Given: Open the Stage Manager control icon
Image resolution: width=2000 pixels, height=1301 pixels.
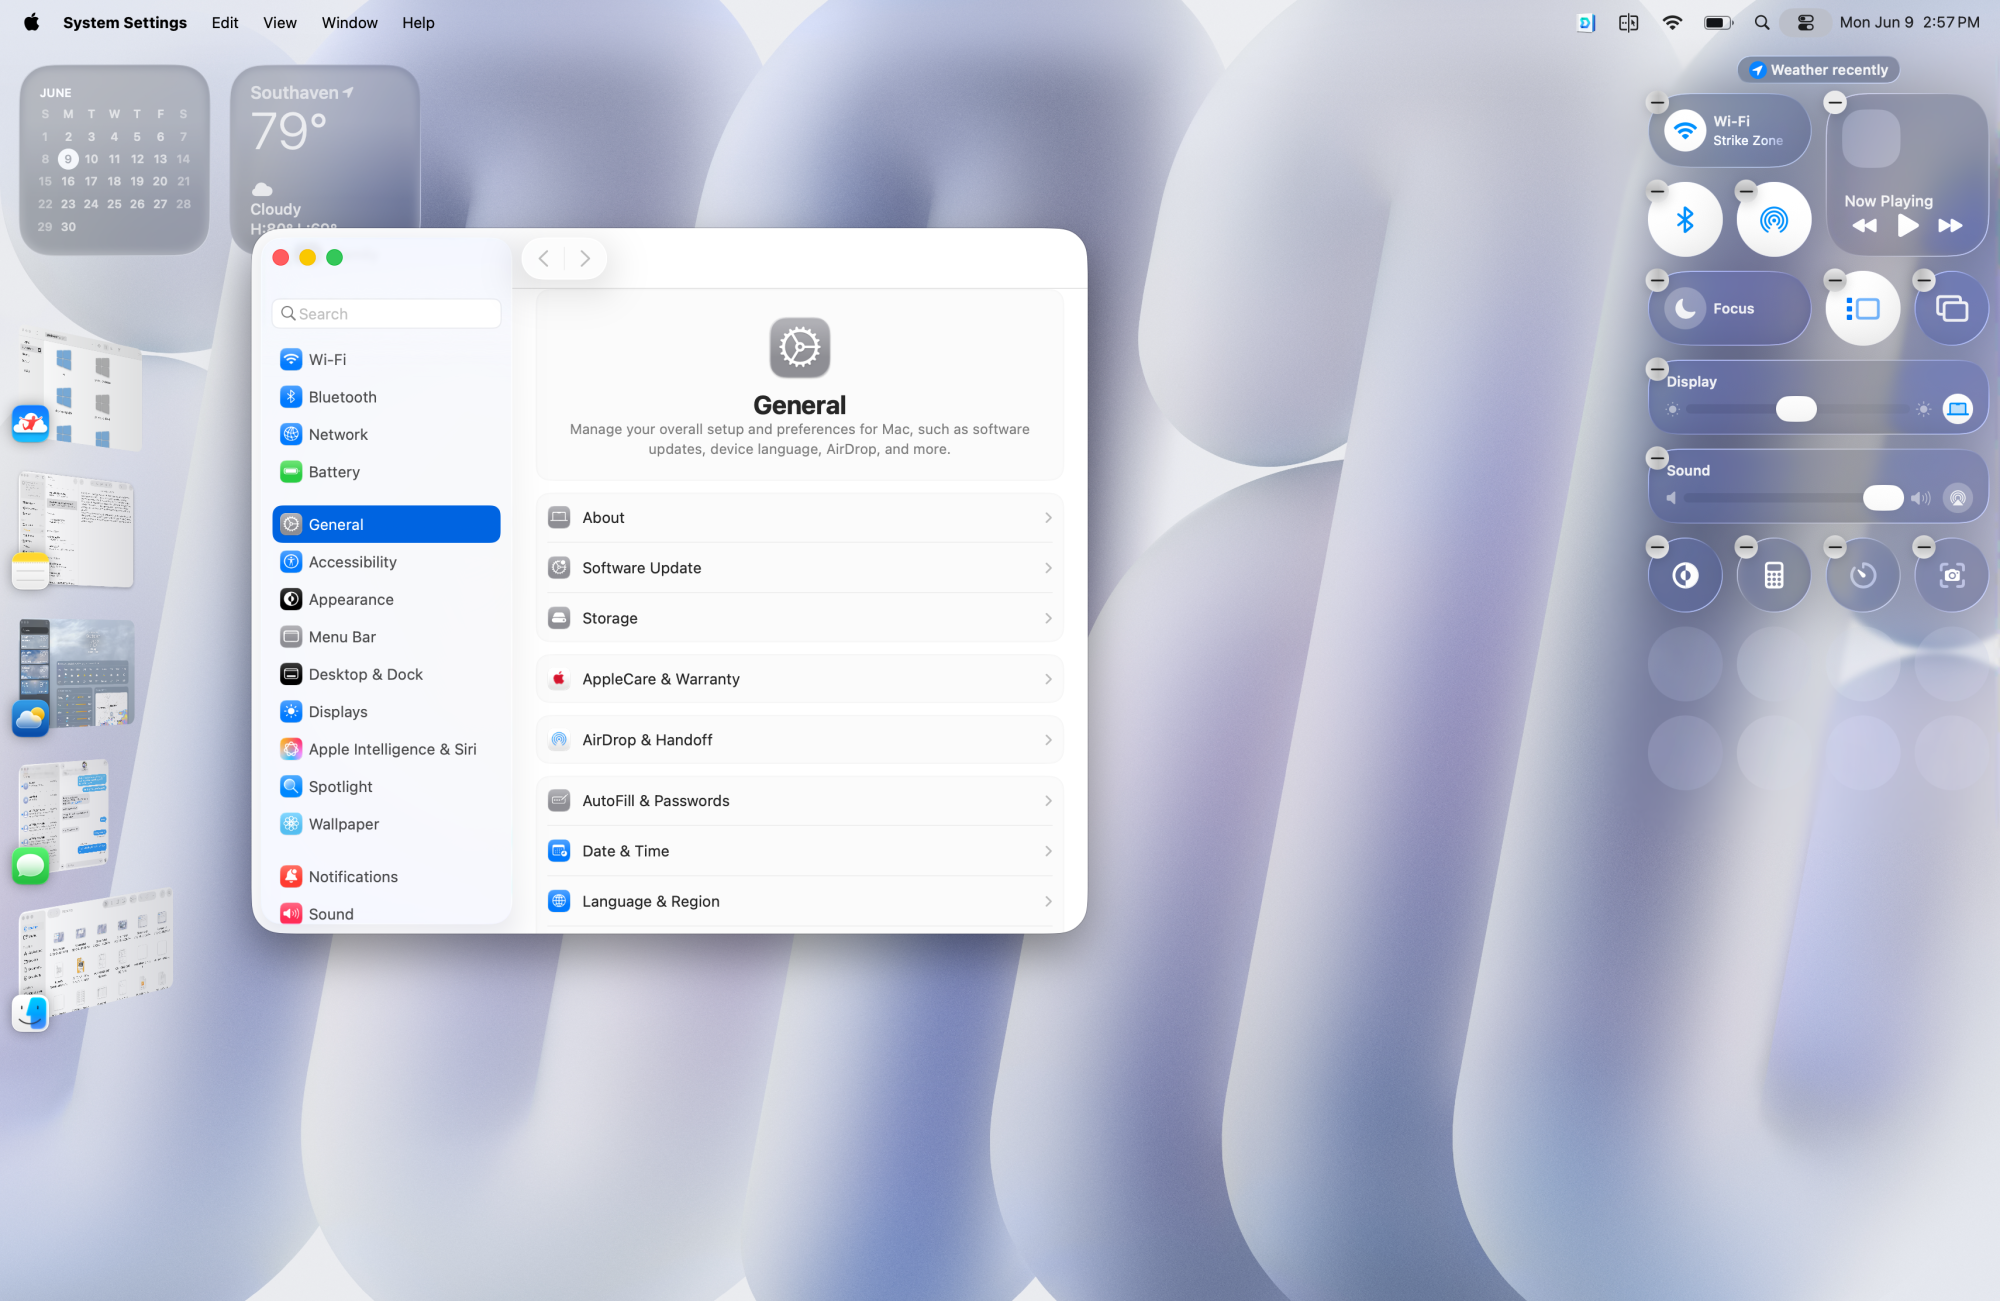Looking at the screenshot, I should 1862,309.
